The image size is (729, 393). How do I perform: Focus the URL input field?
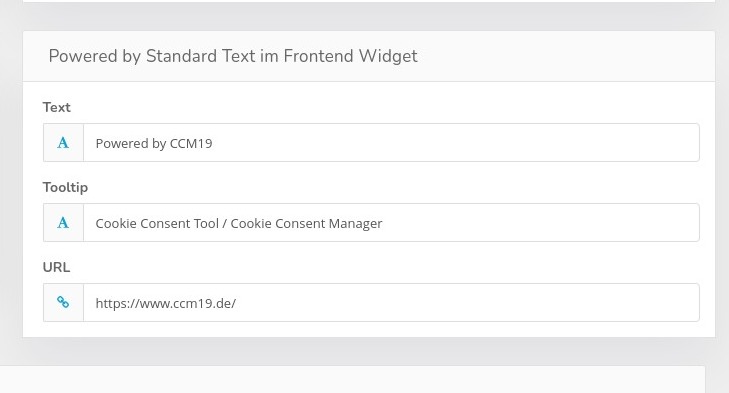click(391, 303)
